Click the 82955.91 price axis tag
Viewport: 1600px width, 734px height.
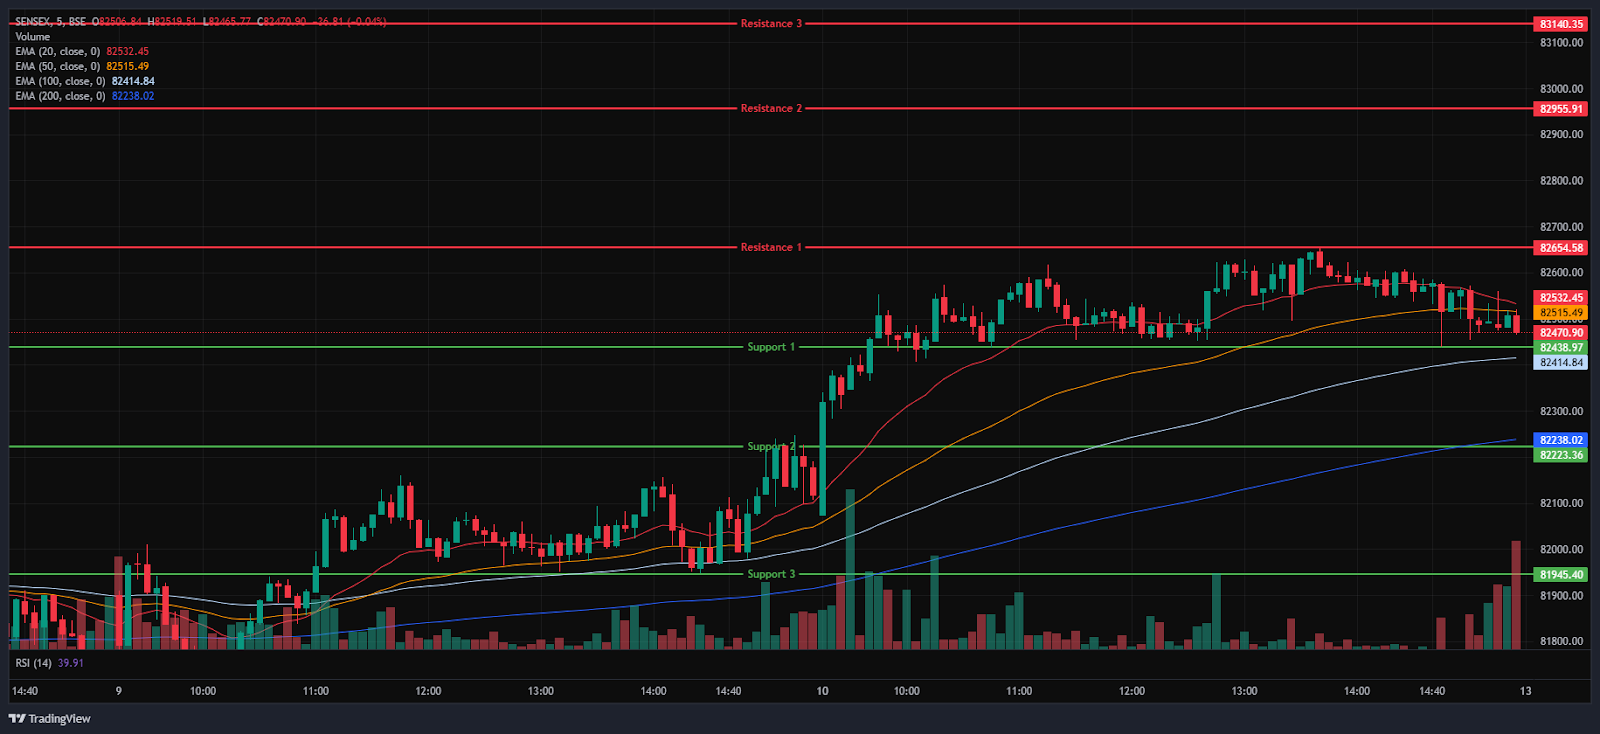pos(1560,109)
